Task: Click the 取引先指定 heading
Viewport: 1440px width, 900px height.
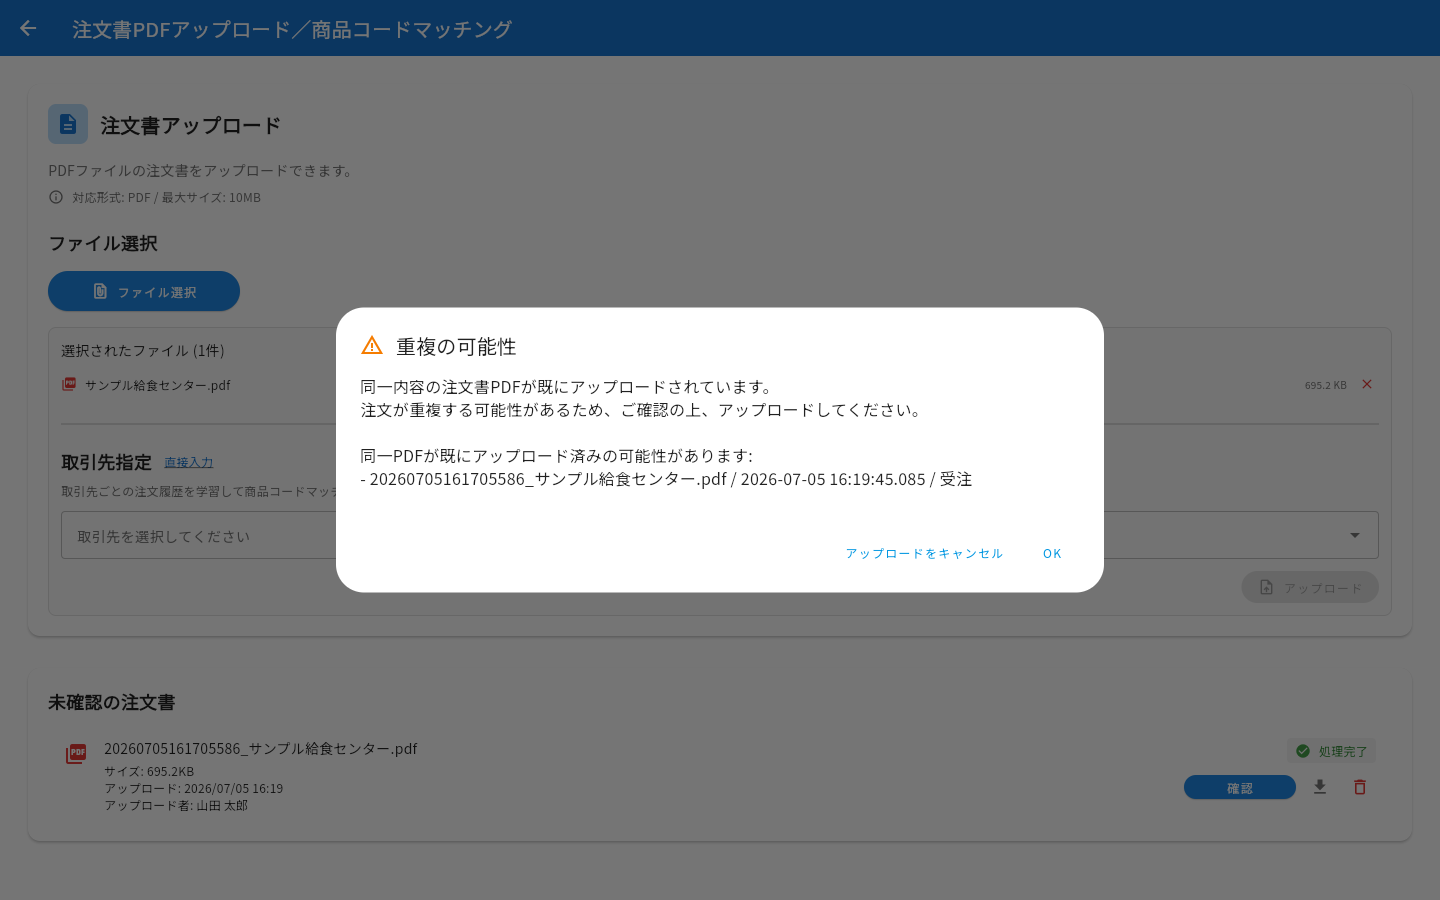Action: click(106, 462)
